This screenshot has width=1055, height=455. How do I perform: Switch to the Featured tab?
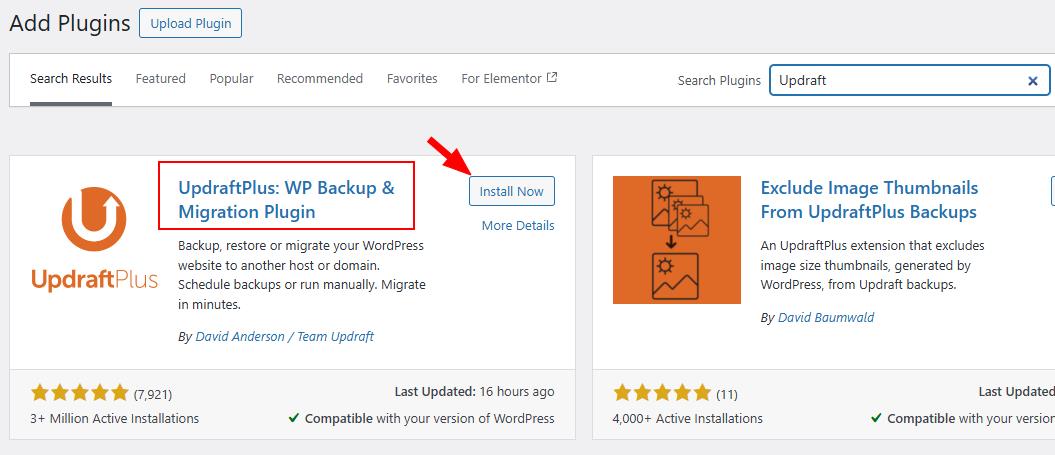pos(161,78)
